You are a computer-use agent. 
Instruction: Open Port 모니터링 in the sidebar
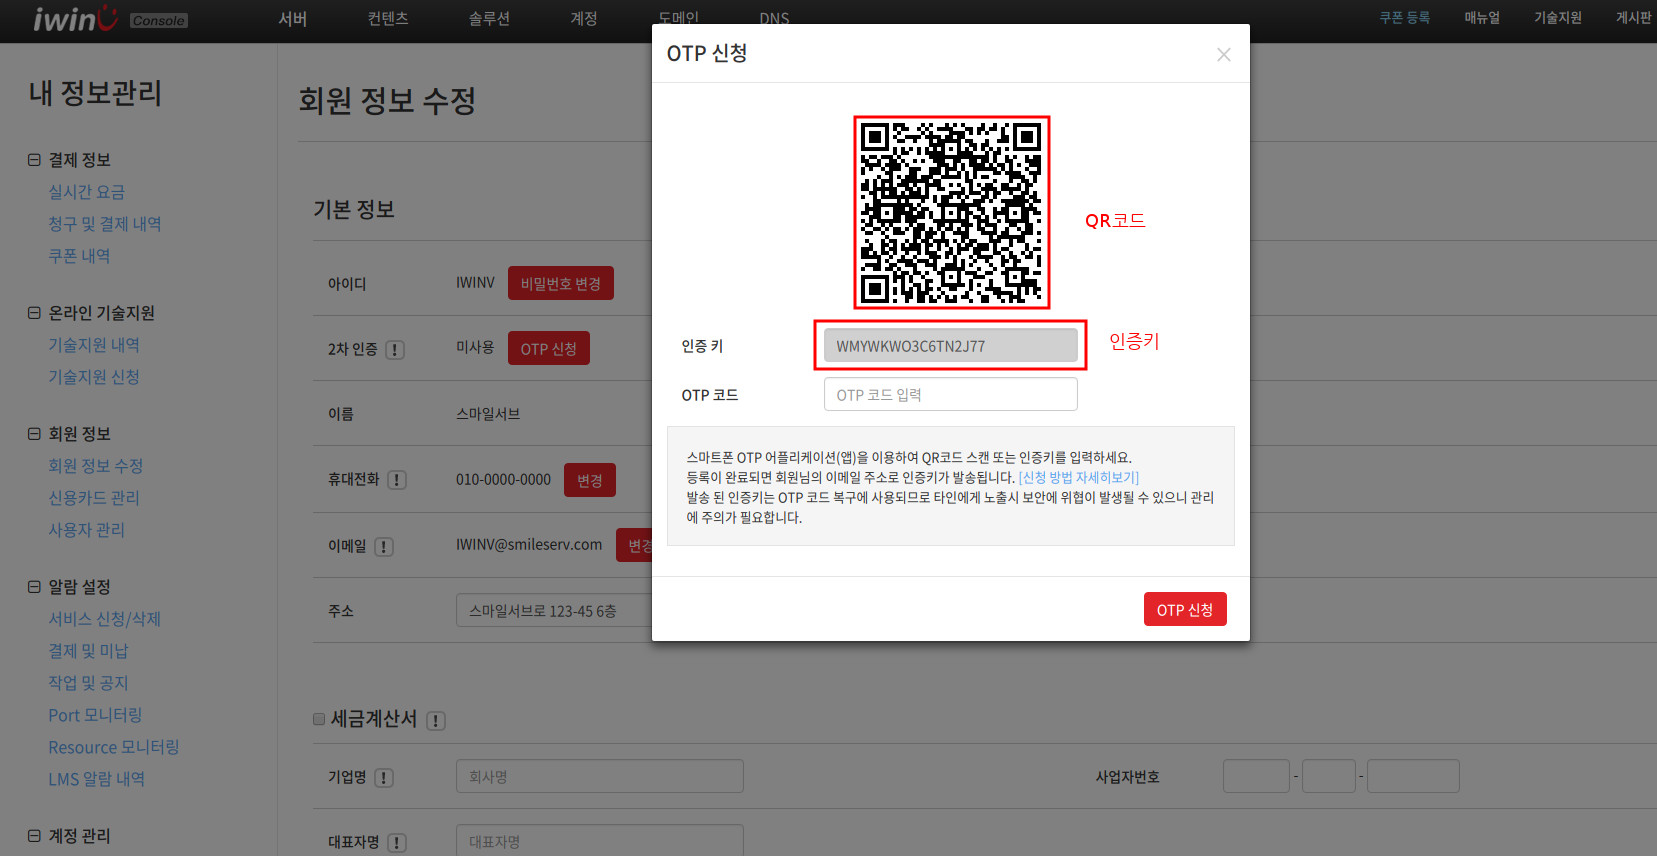[95, 715]
